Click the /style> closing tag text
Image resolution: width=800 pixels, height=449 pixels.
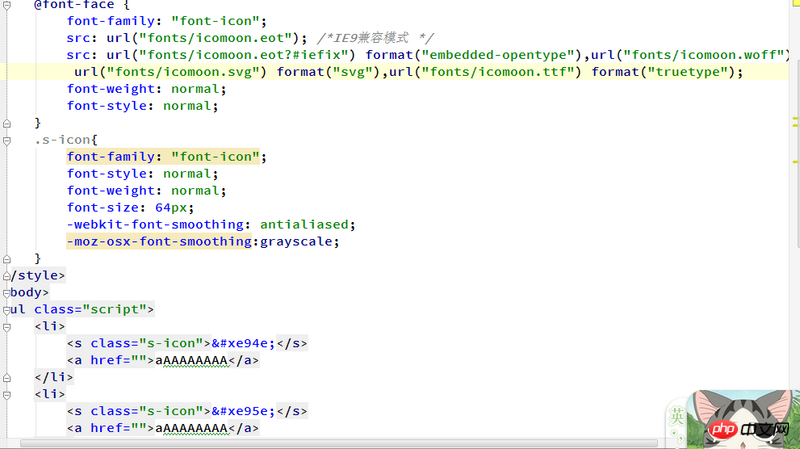tap(38, 276)
